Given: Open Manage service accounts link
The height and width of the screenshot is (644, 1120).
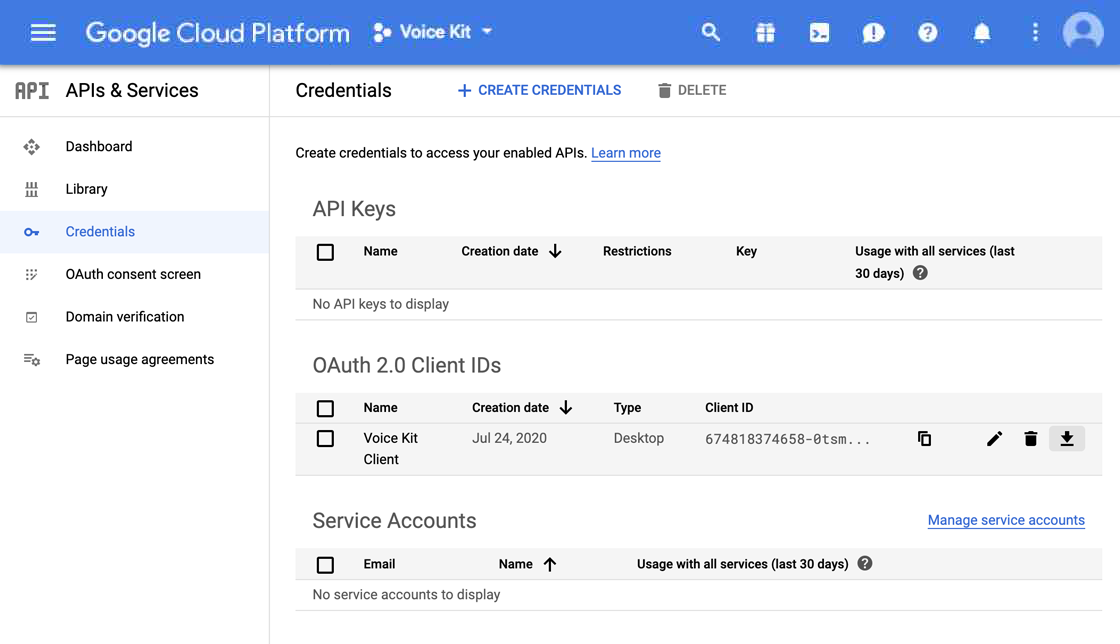Looking at the screenshot, I should [1006, 520].
